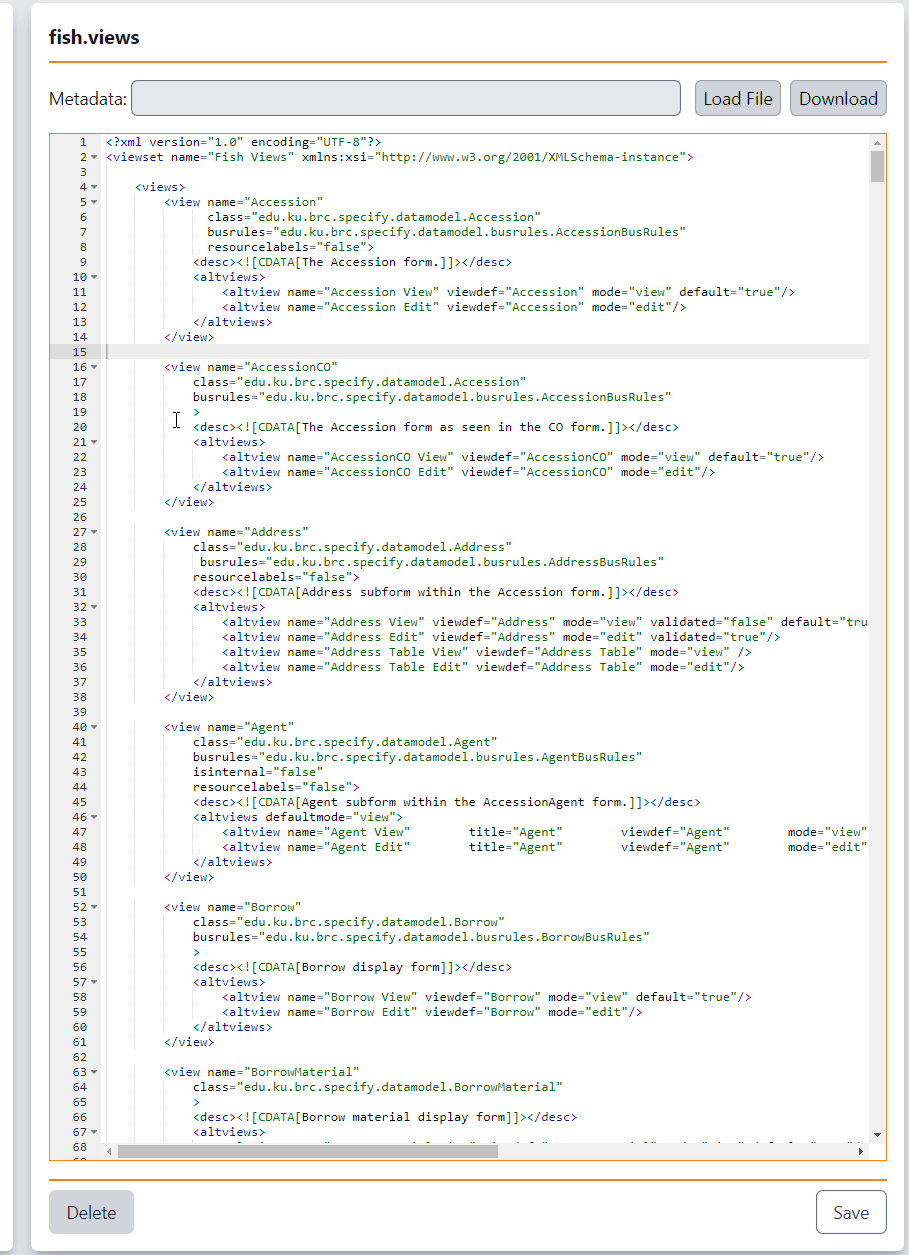Click 'isinternal' attribute on line 43

point(229,772)
